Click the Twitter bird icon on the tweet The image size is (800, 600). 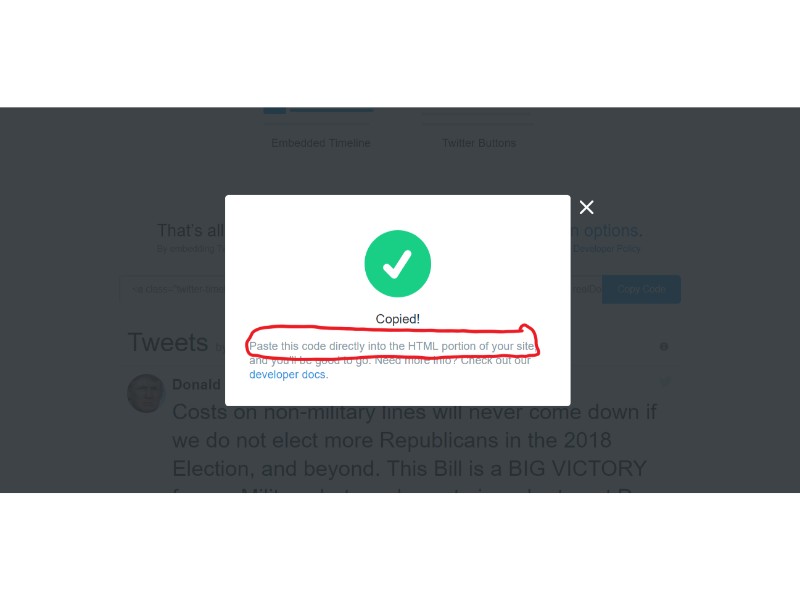(x=665, y=382)
